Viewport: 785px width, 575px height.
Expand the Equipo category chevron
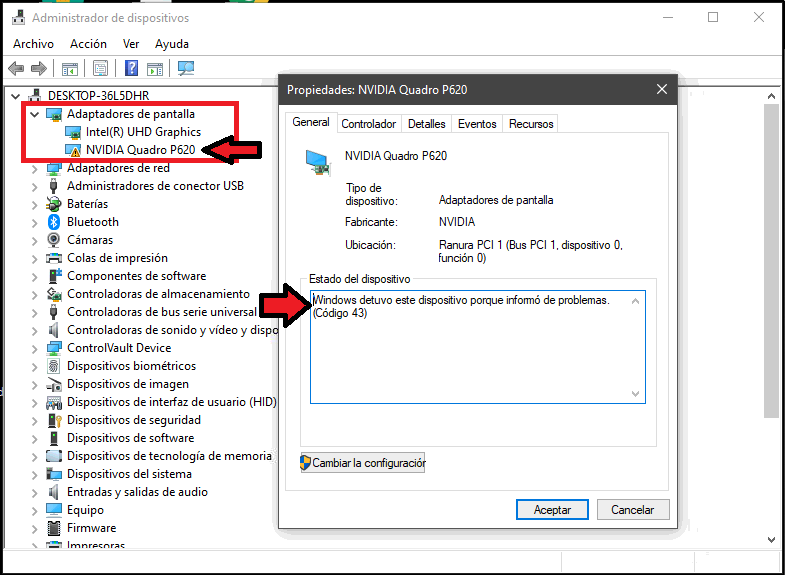(35, 511)
